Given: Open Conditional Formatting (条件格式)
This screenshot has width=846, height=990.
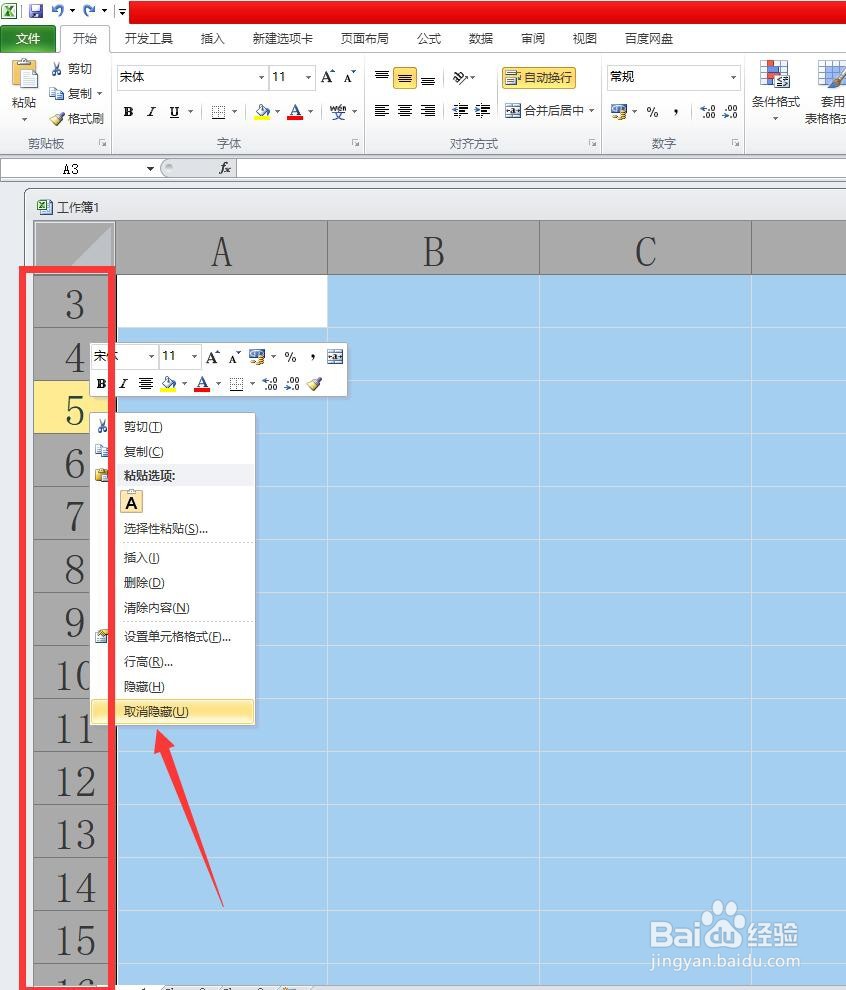Looking at the screenshot, I should click(x=775, y=90).
